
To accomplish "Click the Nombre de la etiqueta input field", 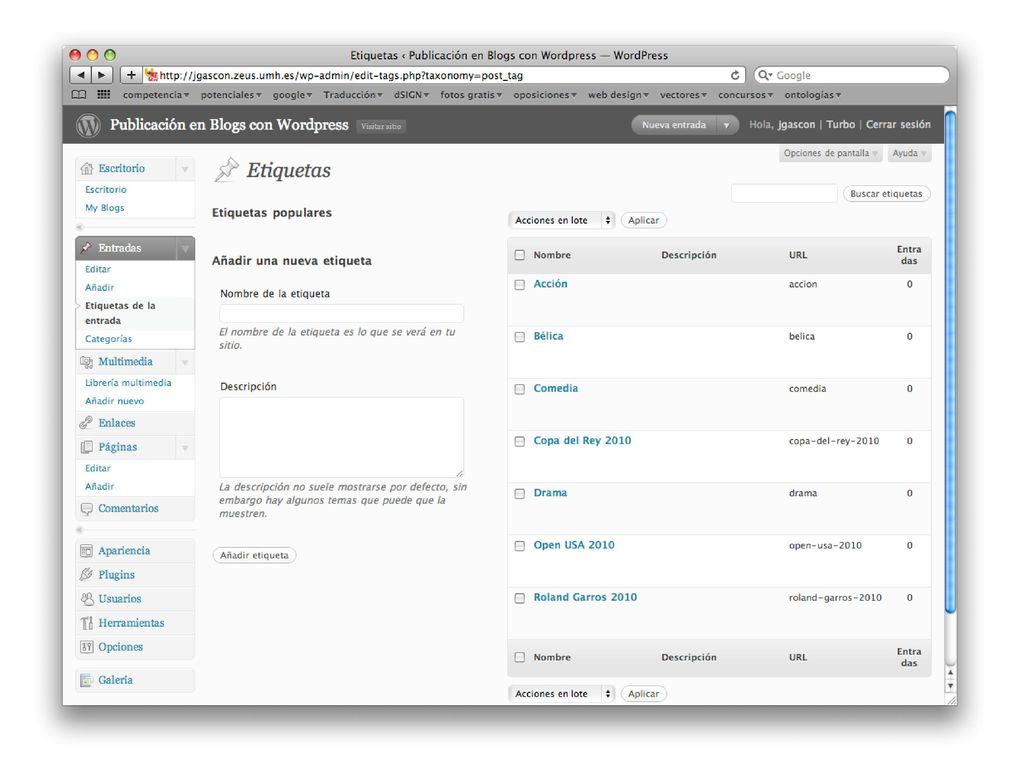I will [342, 313].
